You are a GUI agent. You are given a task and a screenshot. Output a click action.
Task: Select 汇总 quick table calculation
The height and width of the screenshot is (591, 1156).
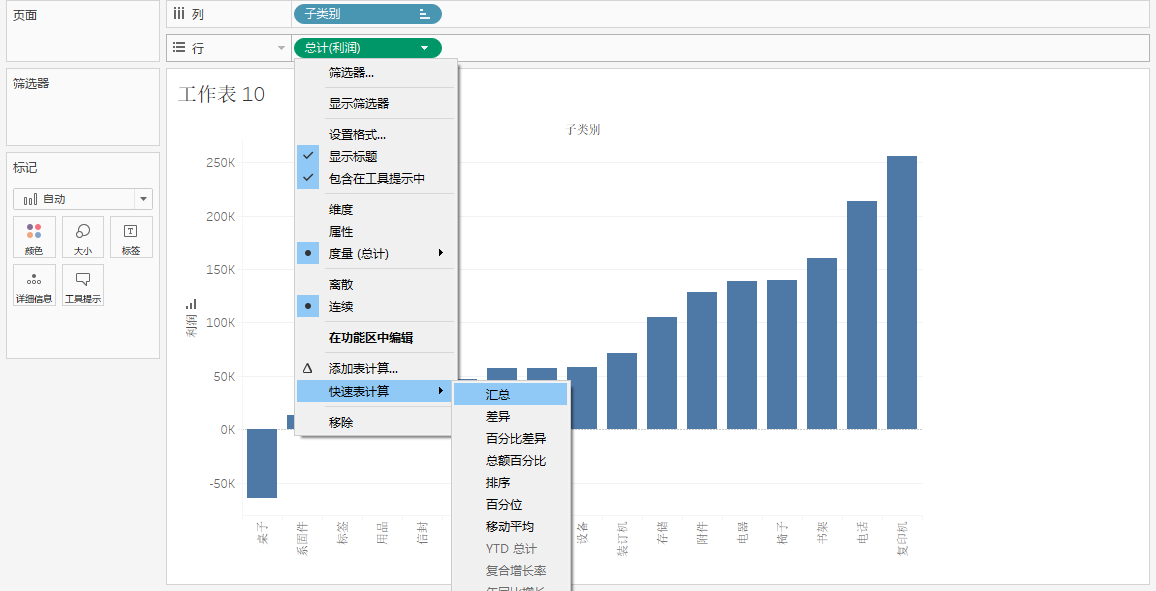click(510, 394)
